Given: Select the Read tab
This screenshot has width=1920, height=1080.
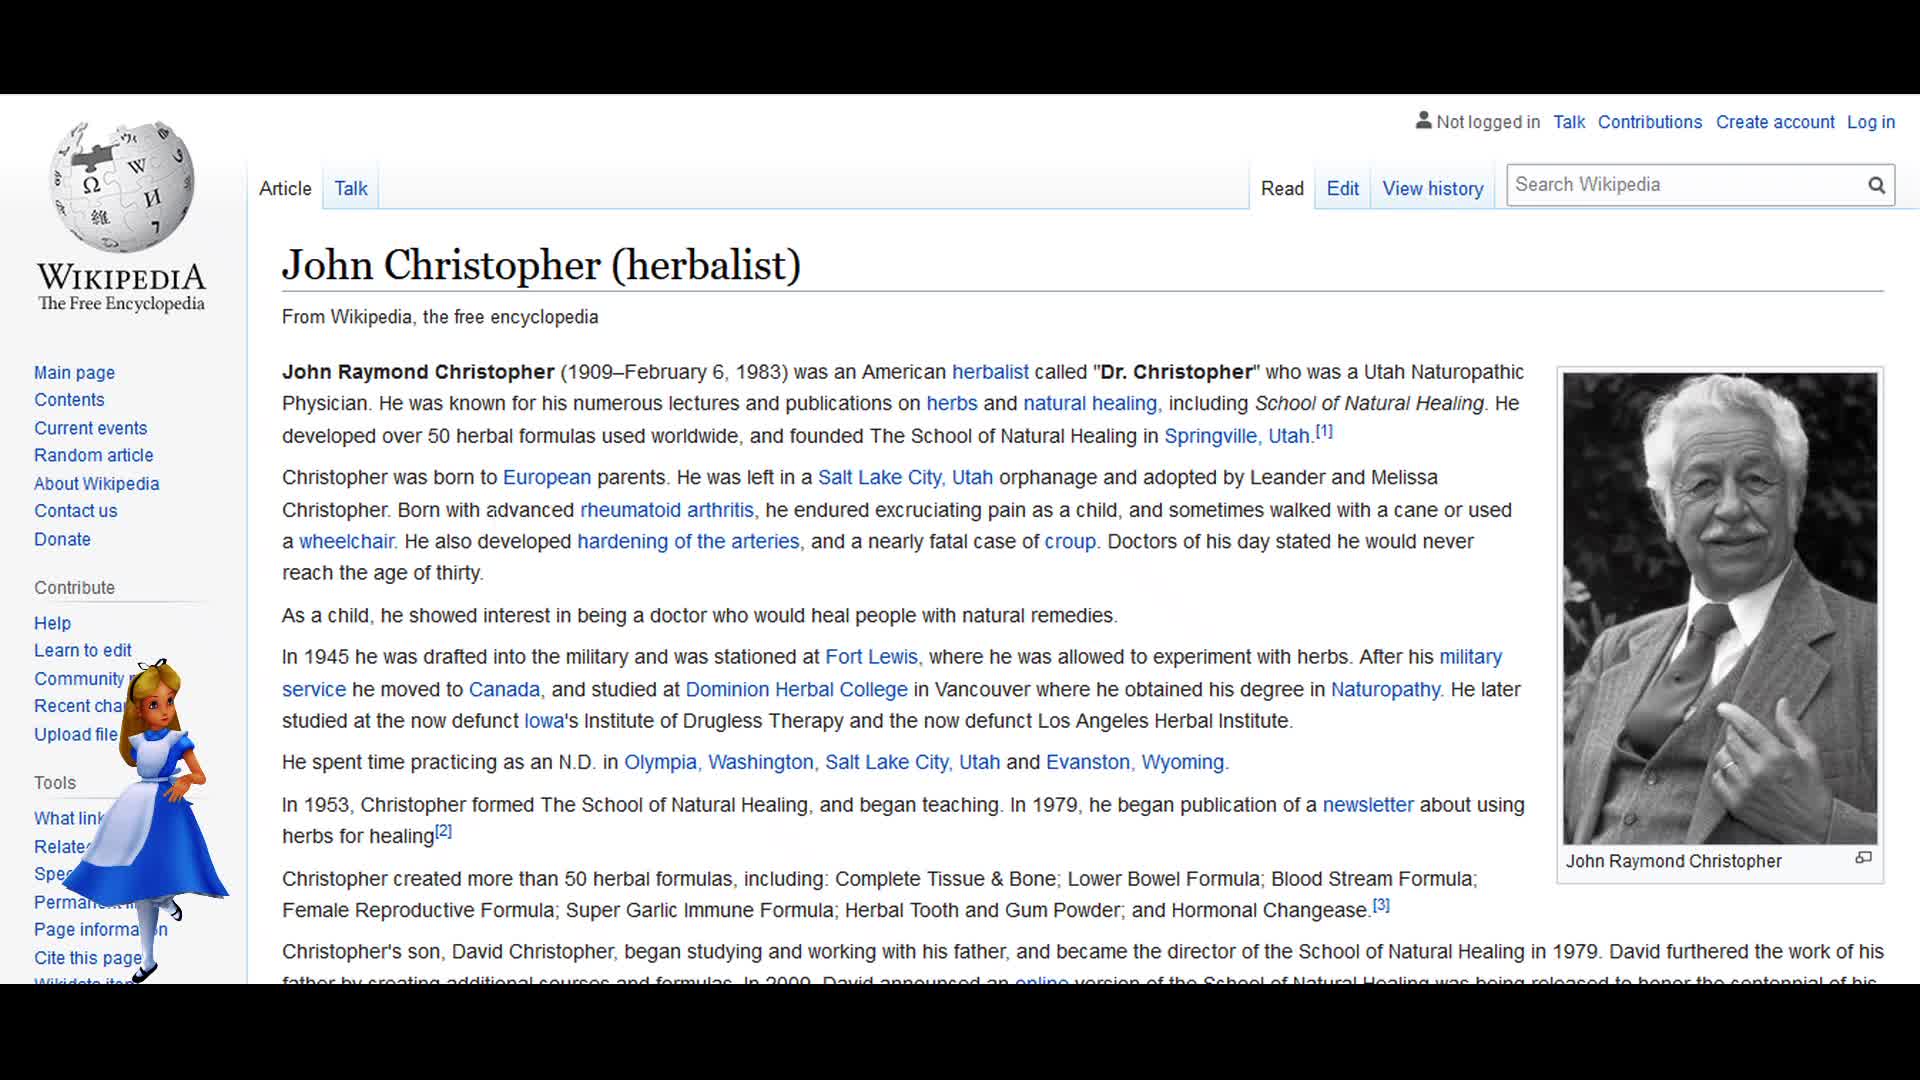Looking at the screenshot, I should [x=1282, y=188].
